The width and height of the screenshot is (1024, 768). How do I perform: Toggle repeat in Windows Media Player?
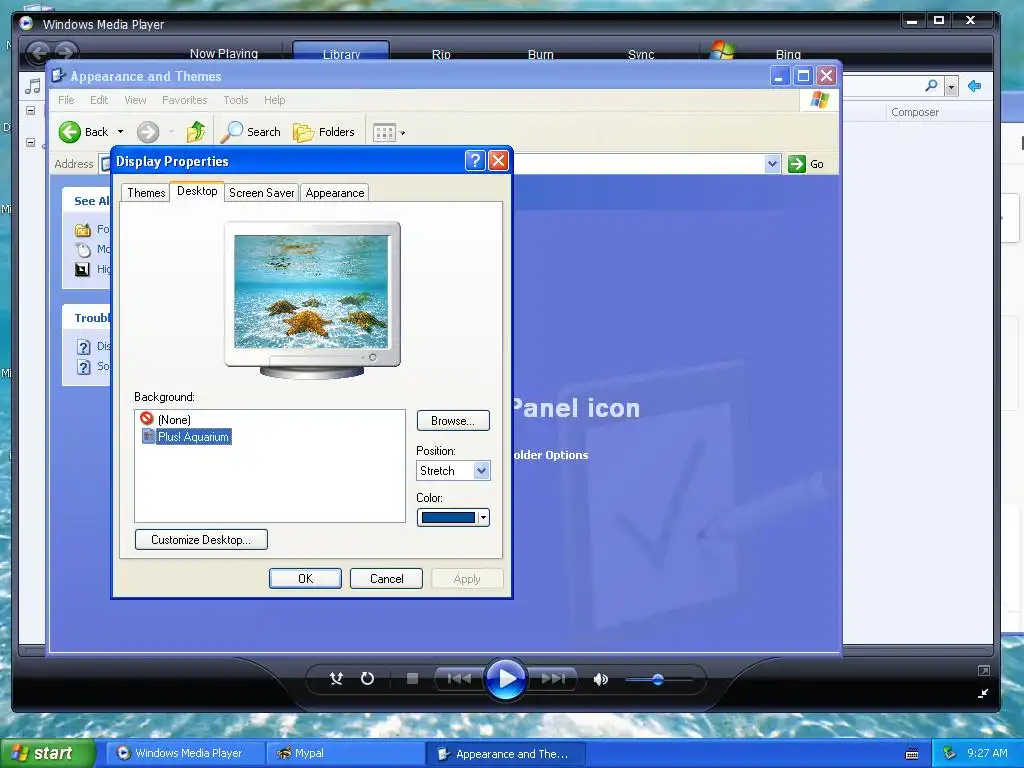[x=368, y=679]
